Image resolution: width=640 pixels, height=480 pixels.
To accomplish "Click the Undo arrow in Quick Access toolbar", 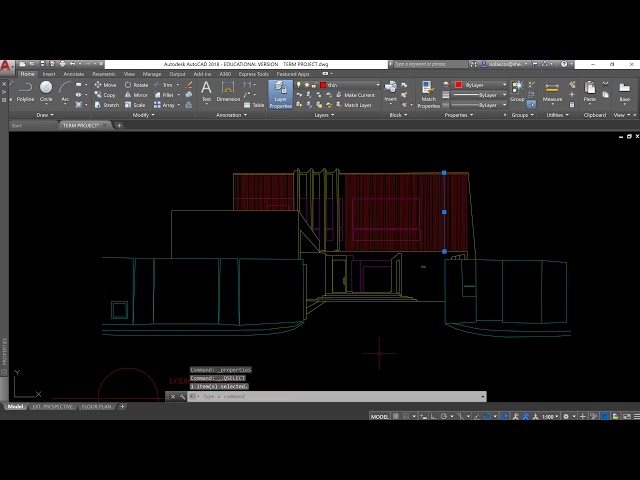I will click(73, 64).
